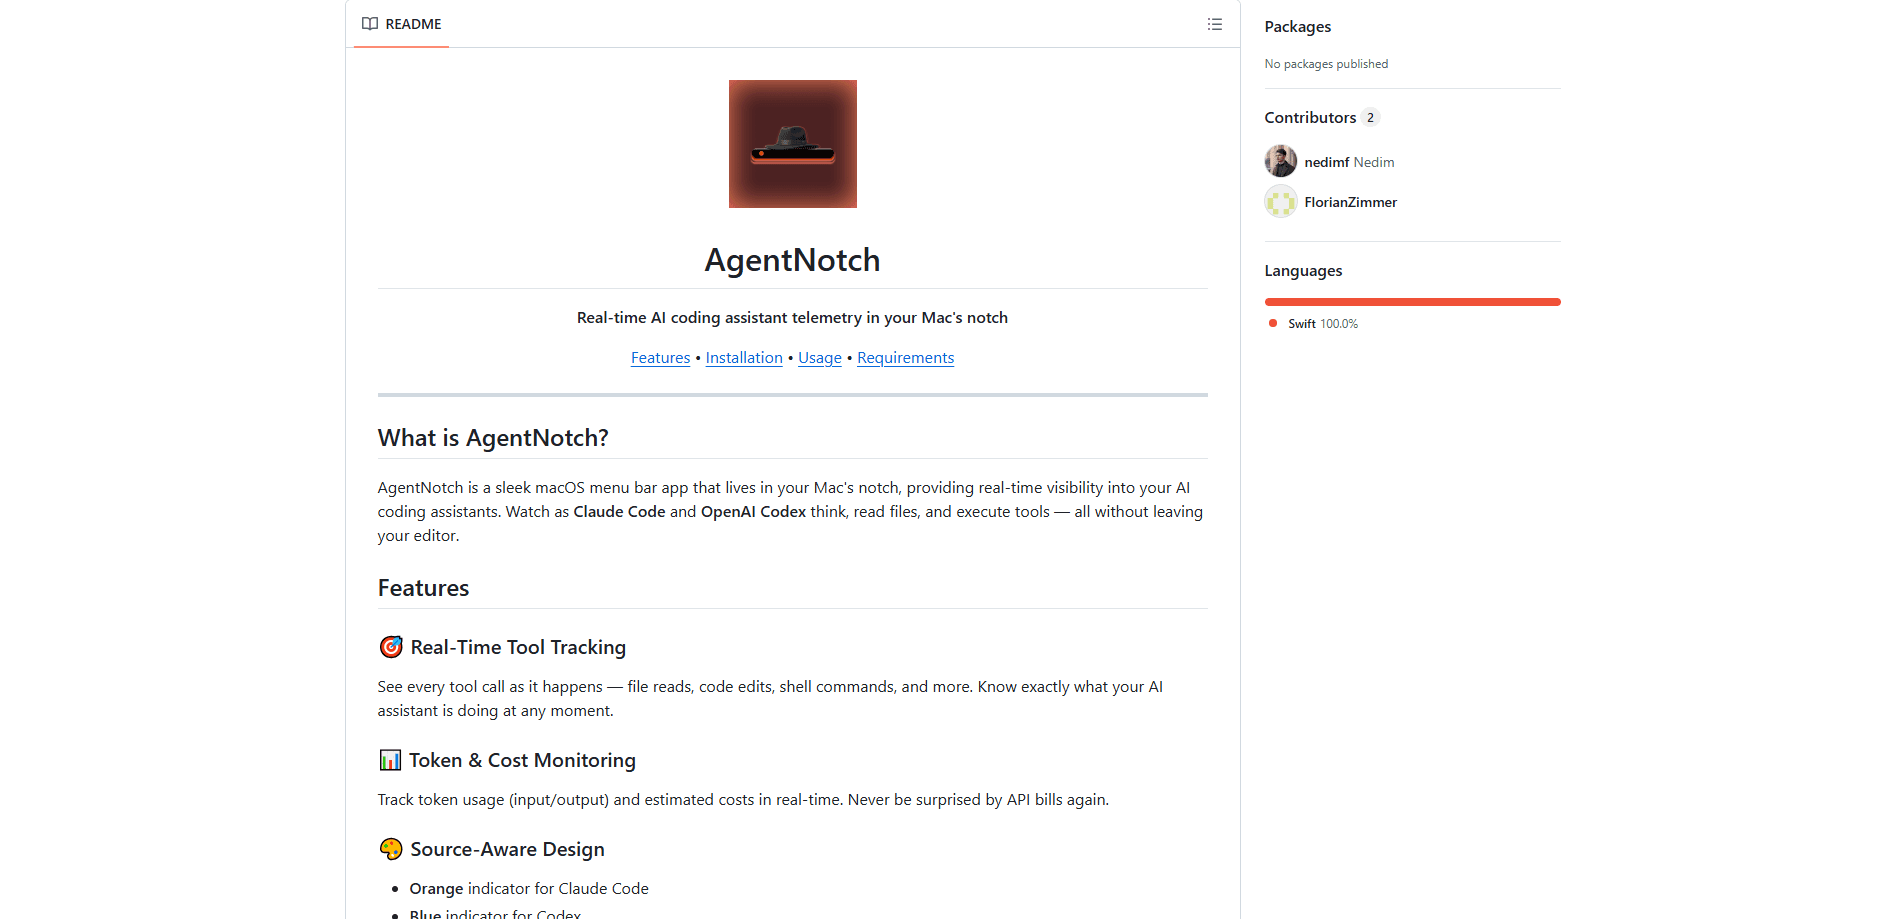Screen dimensions: 1904x919
Task: Click the bar chart emoji beside Token & Cost Monitoring
Action: 390,760
